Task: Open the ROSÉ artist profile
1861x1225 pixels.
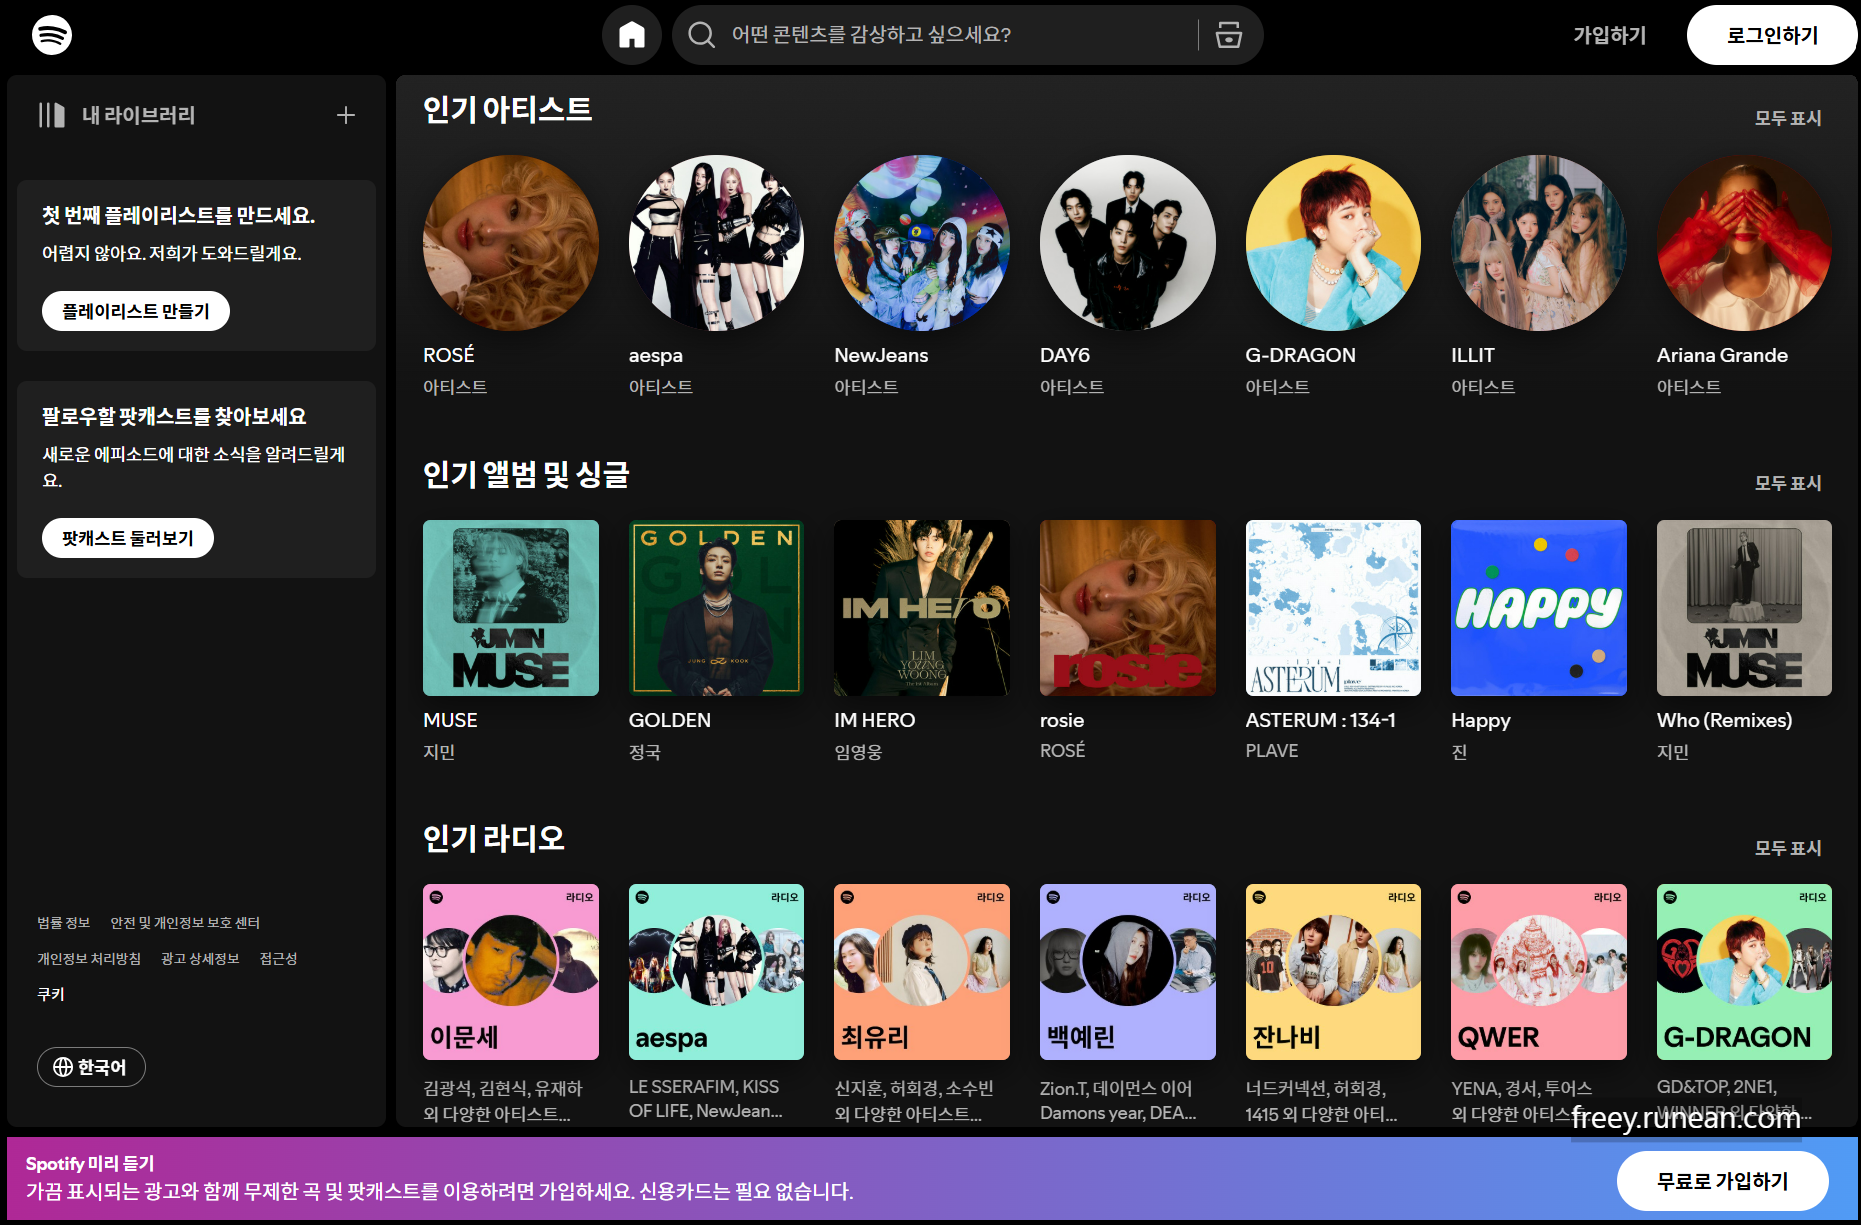Action: (511, 243)
